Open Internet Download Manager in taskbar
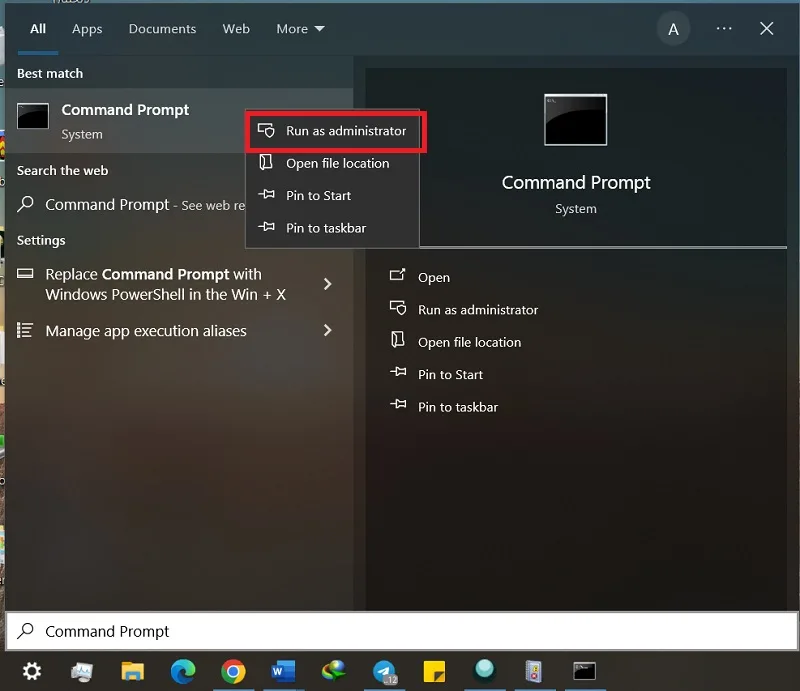This screenshot has height=691, width=800. tap(334, 671)
